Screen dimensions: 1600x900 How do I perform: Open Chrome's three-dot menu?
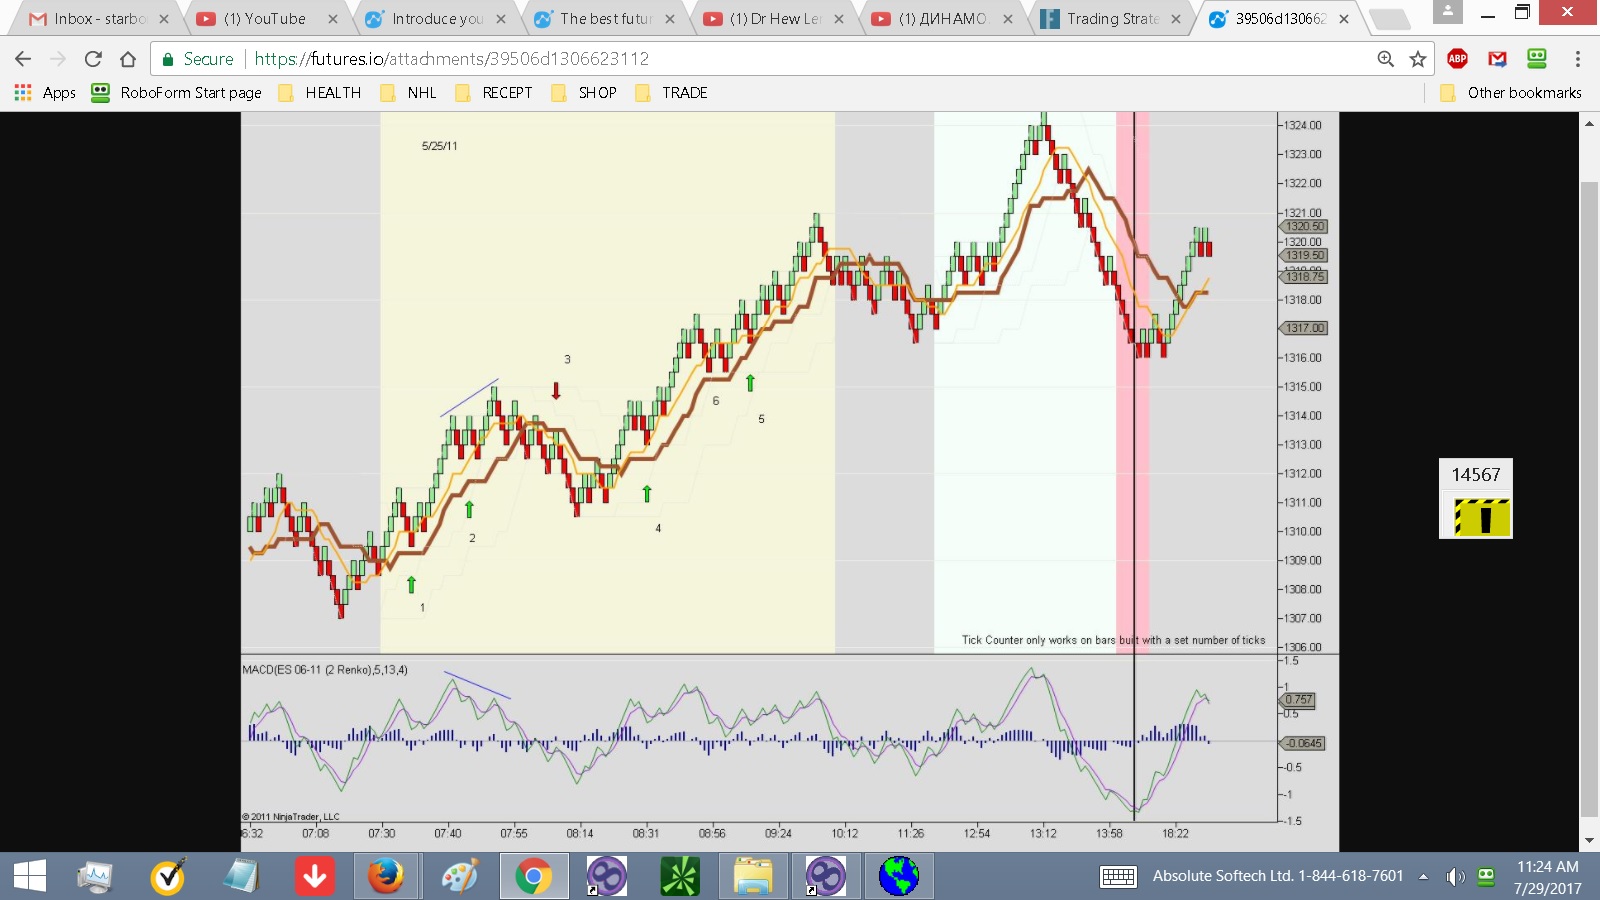(x=1578, y=59)
